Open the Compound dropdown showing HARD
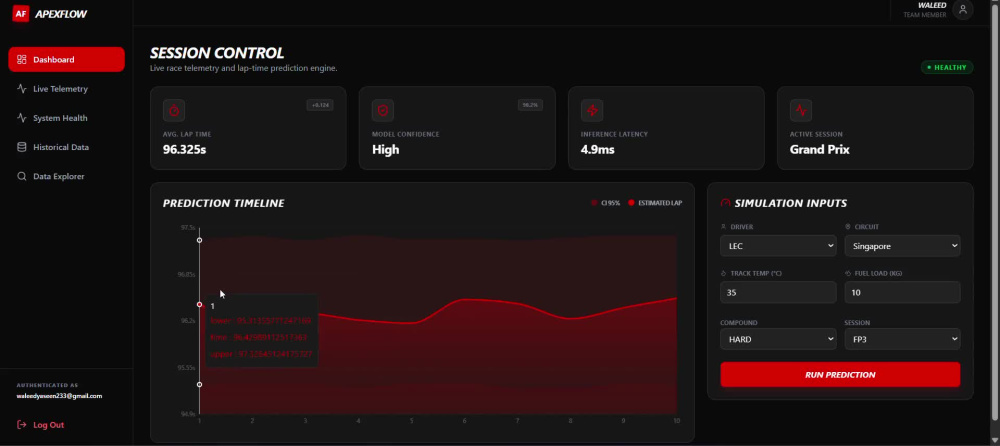Viewport: 1000px width, 446px height. click(x=778, y=339)
